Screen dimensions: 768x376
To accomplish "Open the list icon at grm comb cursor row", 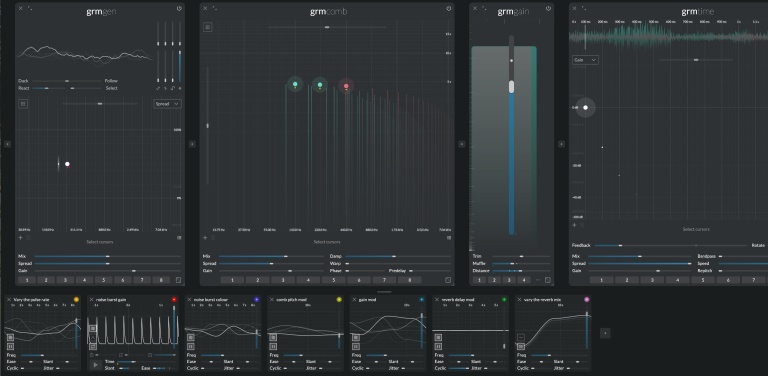I will 448,237.
